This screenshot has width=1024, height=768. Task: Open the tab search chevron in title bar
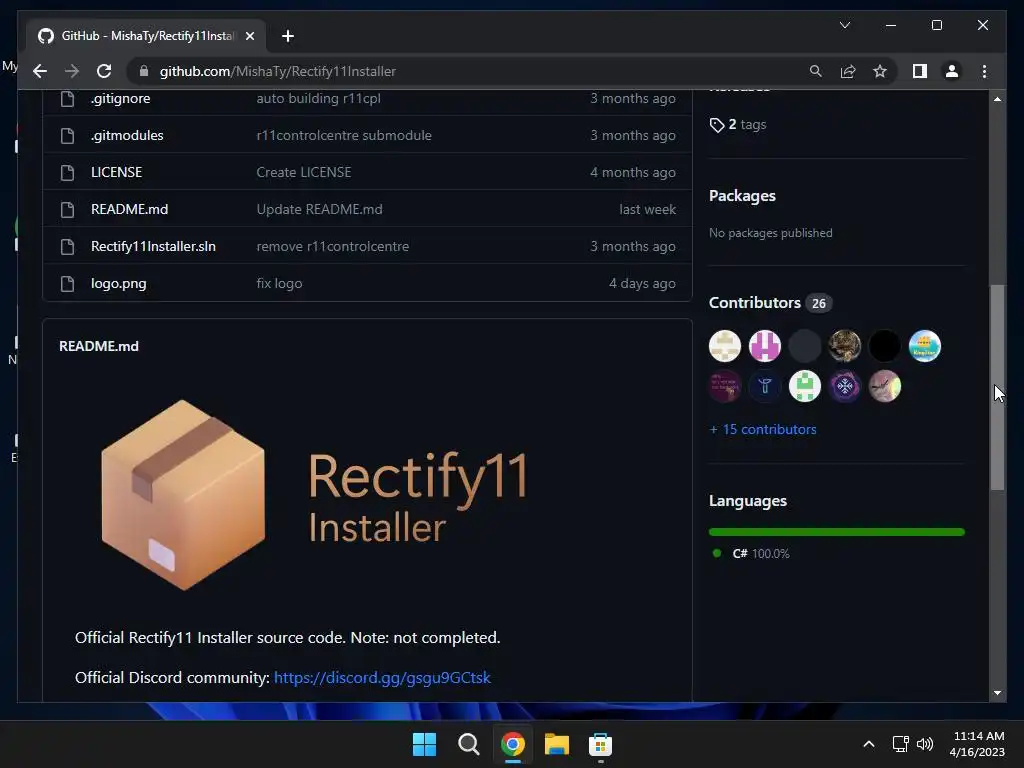pyautogui.click(x=844, y=25)
